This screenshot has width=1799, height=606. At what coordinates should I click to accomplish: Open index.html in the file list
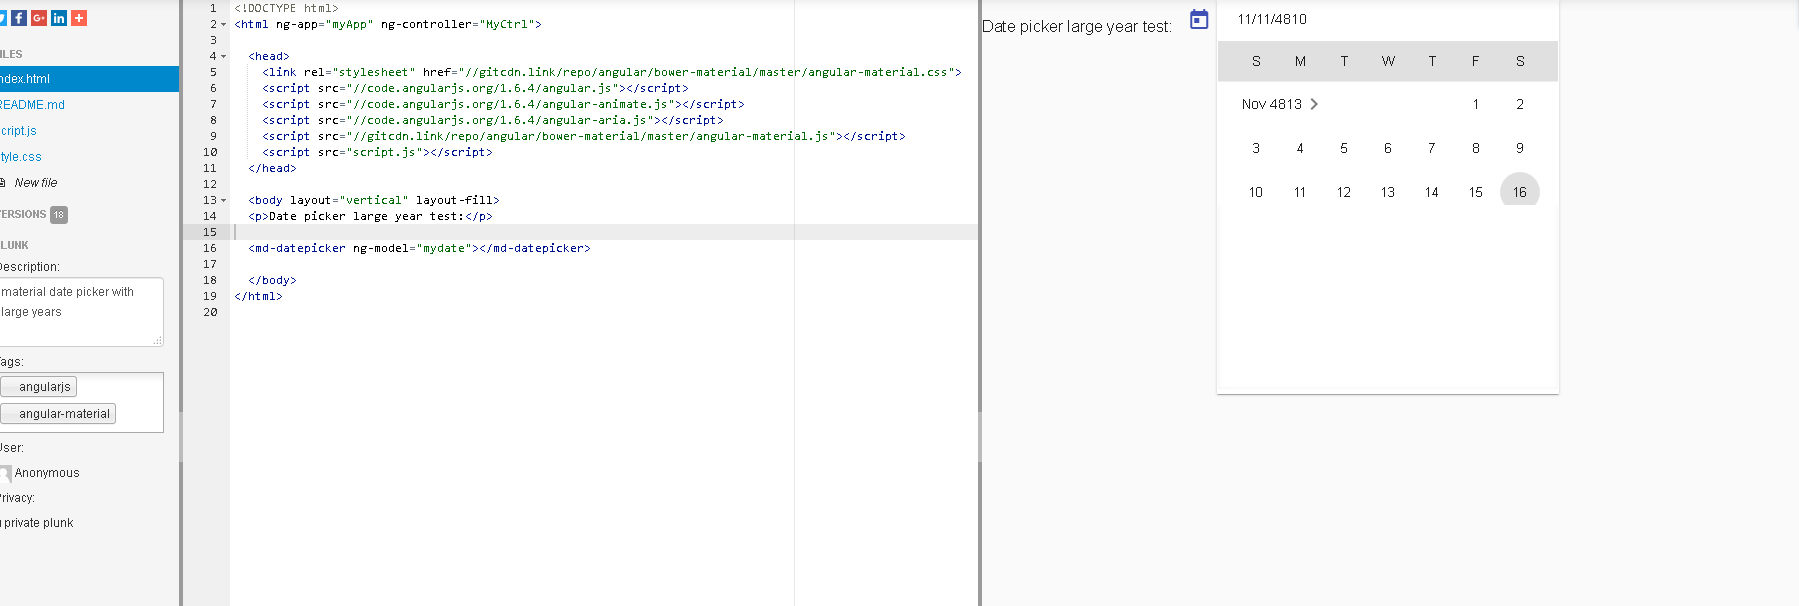[x=89, y=79]
